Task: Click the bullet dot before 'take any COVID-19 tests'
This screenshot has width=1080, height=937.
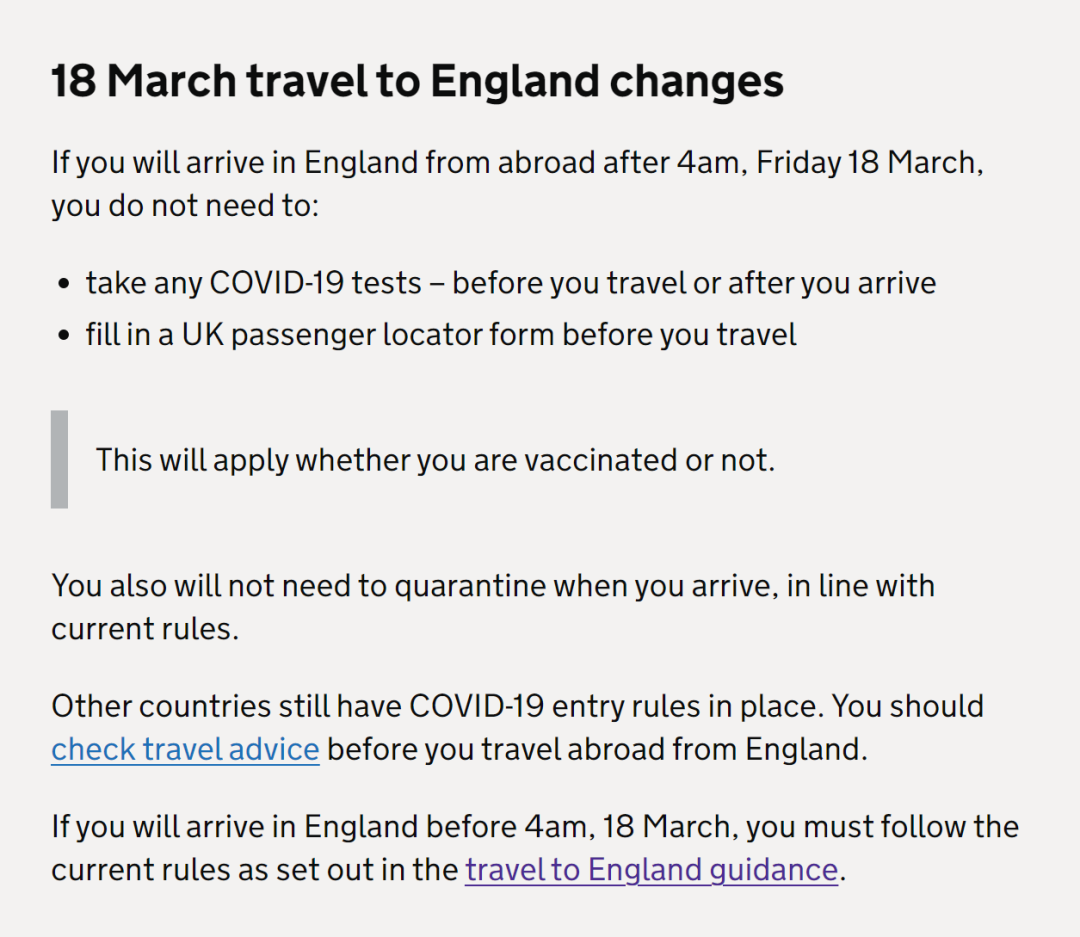Action: pyautogui.click(x=65, y=284)
